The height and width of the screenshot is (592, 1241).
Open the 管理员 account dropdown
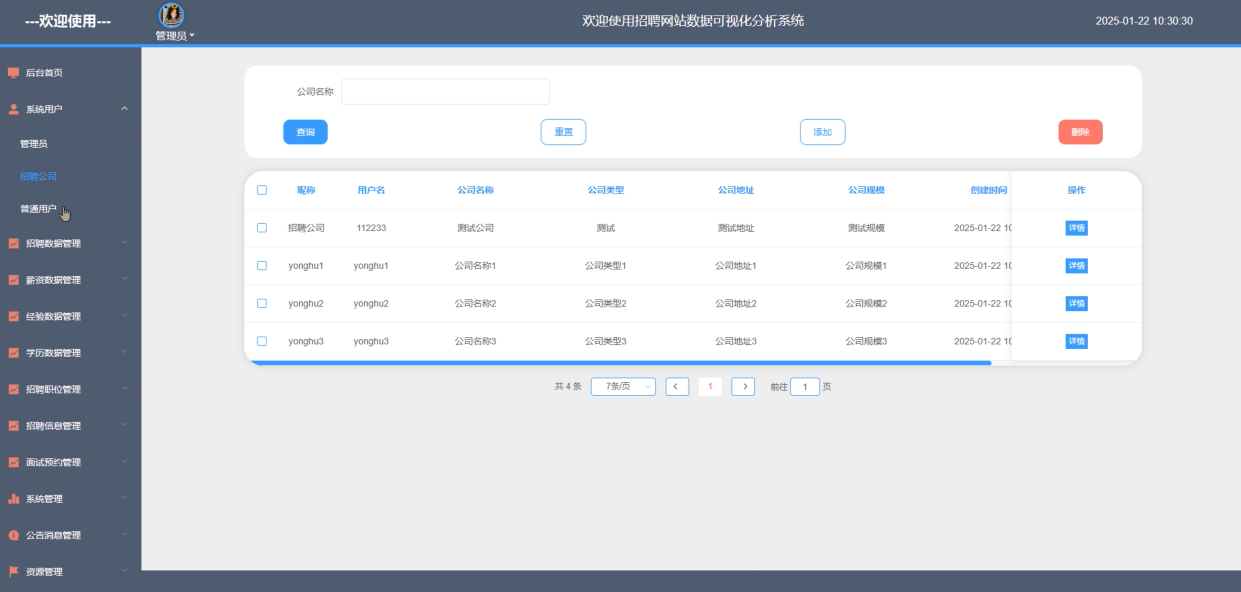click(175, 36)
